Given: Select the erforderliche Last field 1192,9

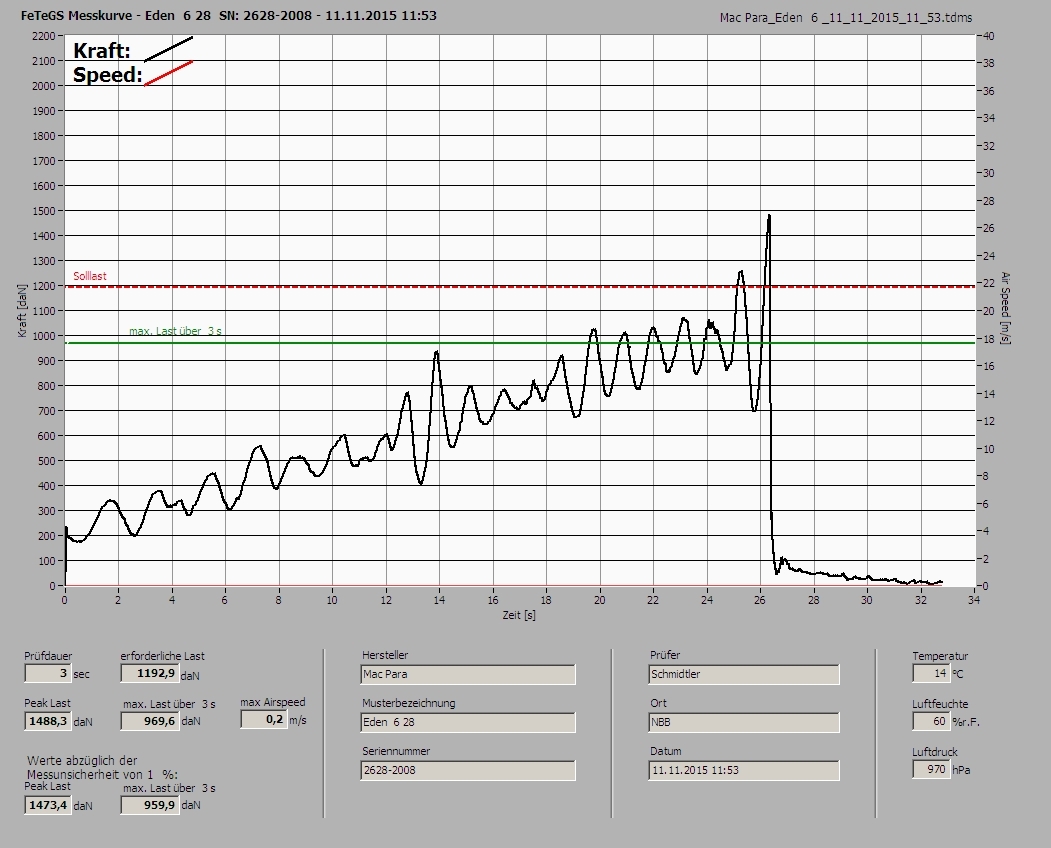Looking at the screenshot, I should 149,673.
